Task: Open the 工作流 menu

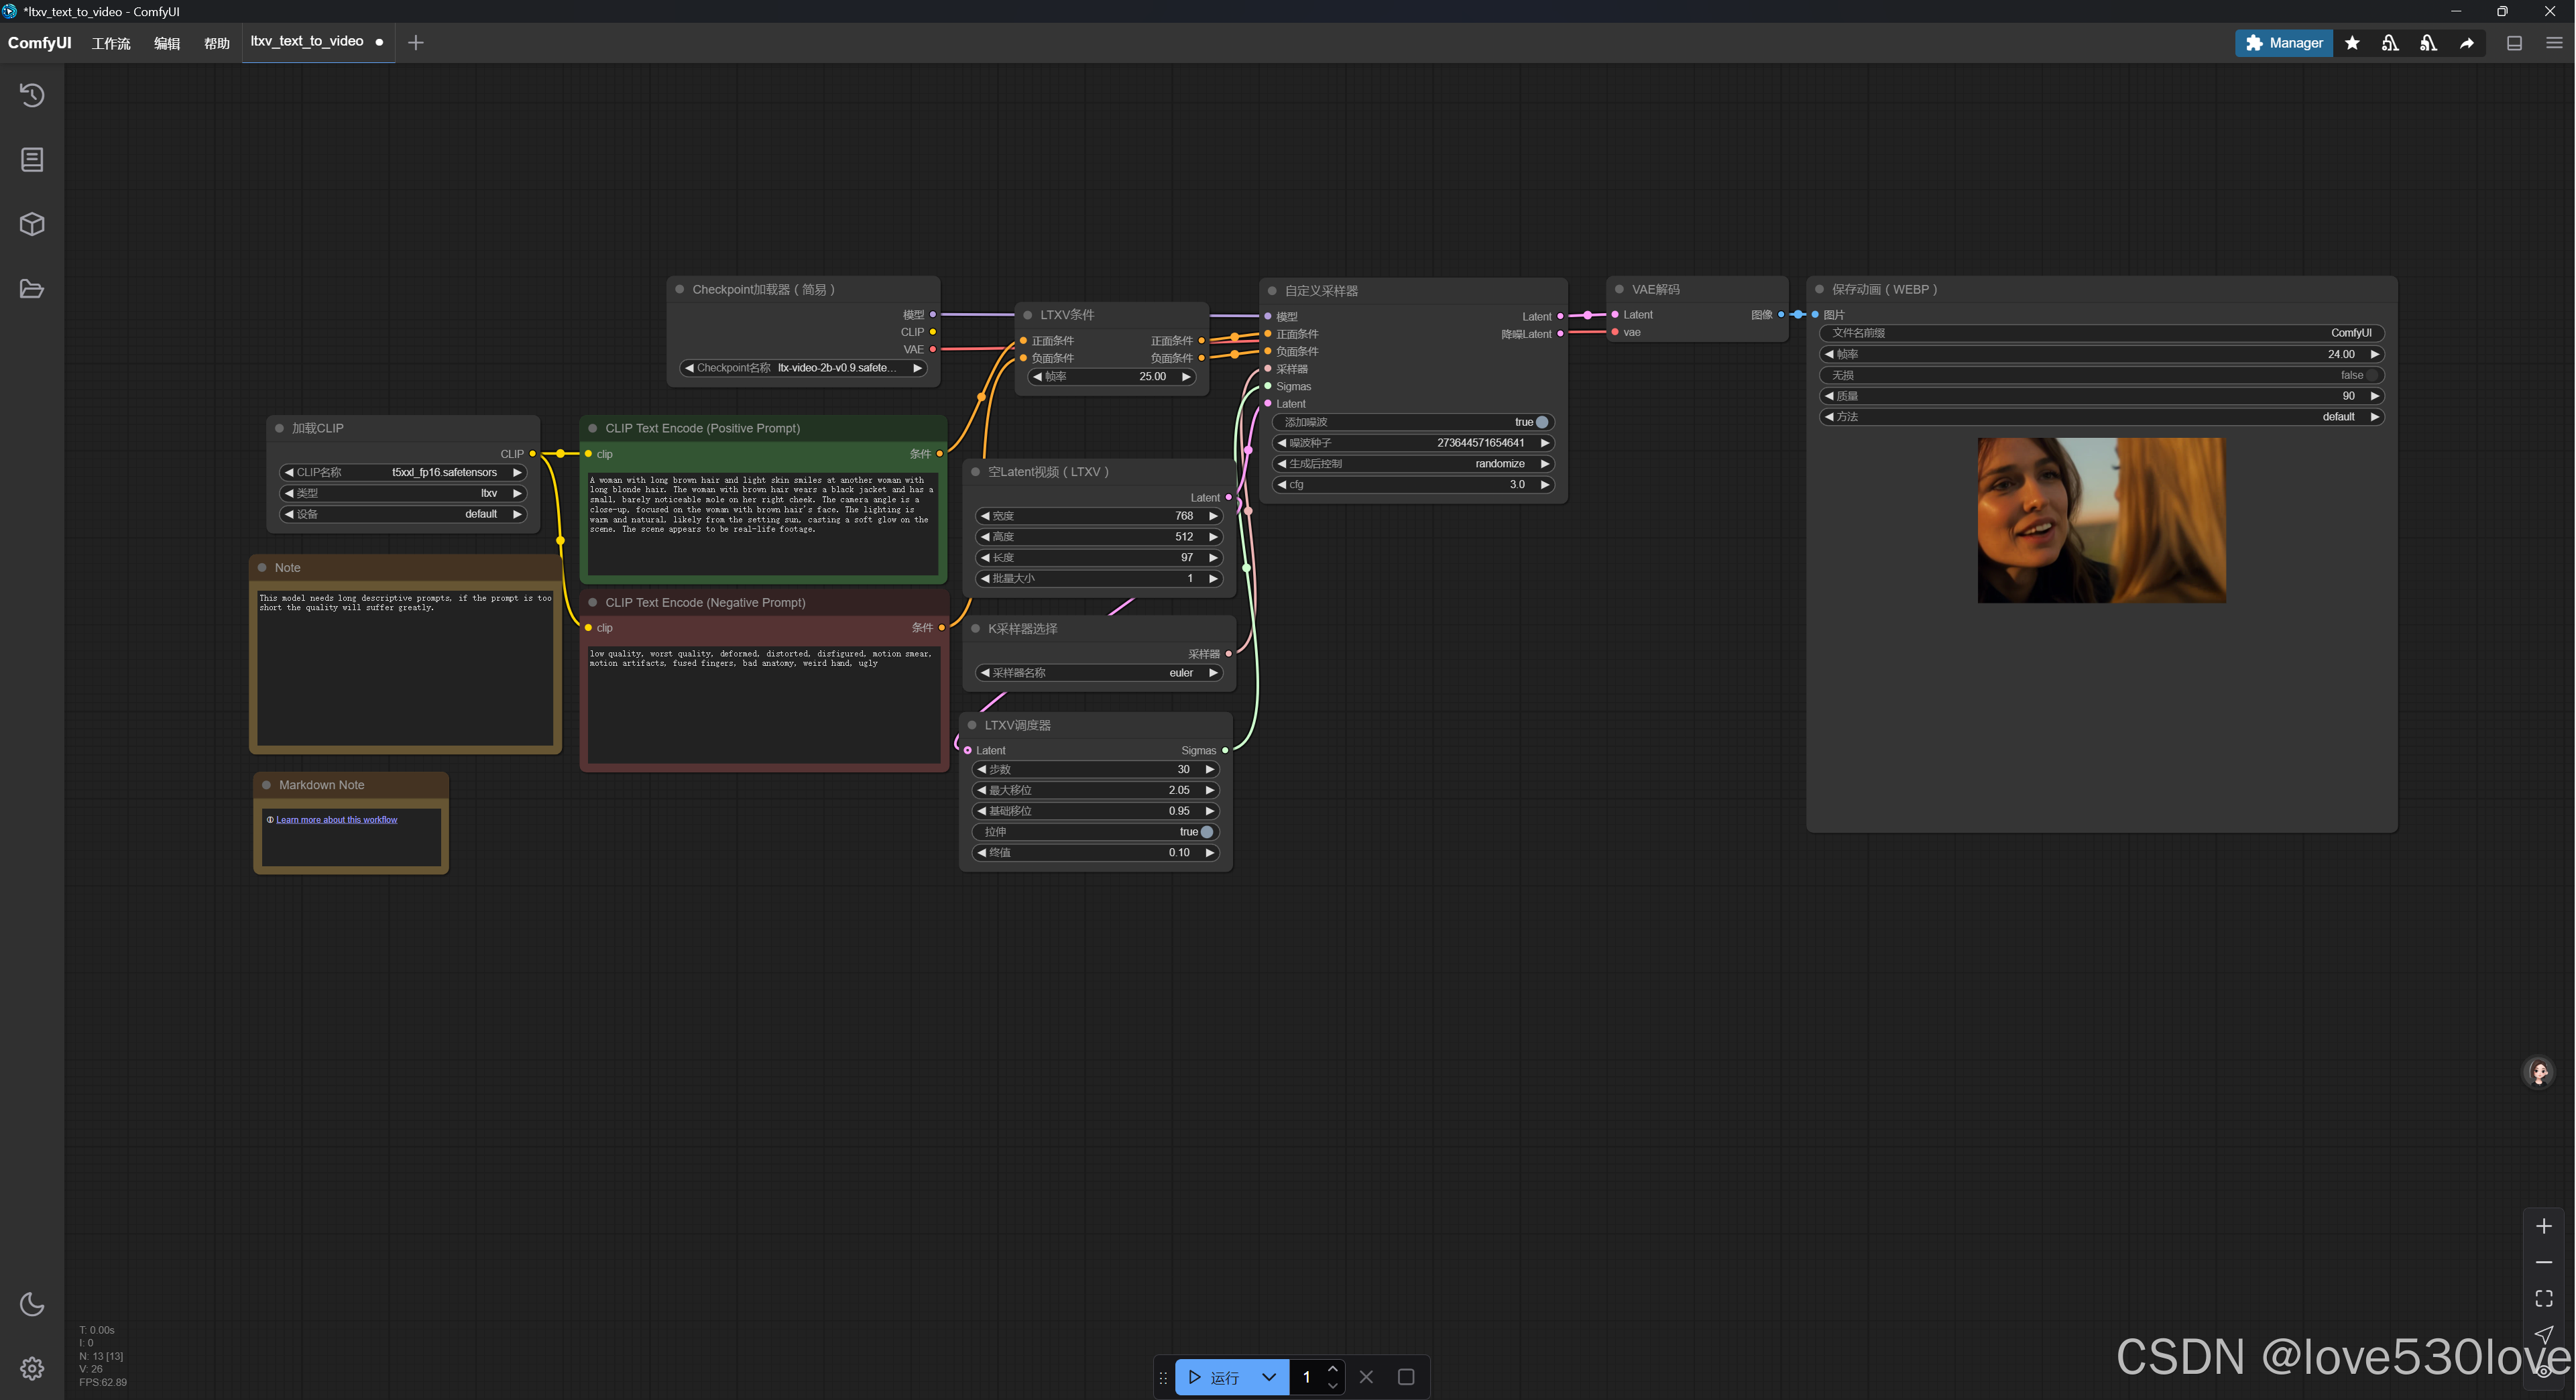Action: pos(111,43)
